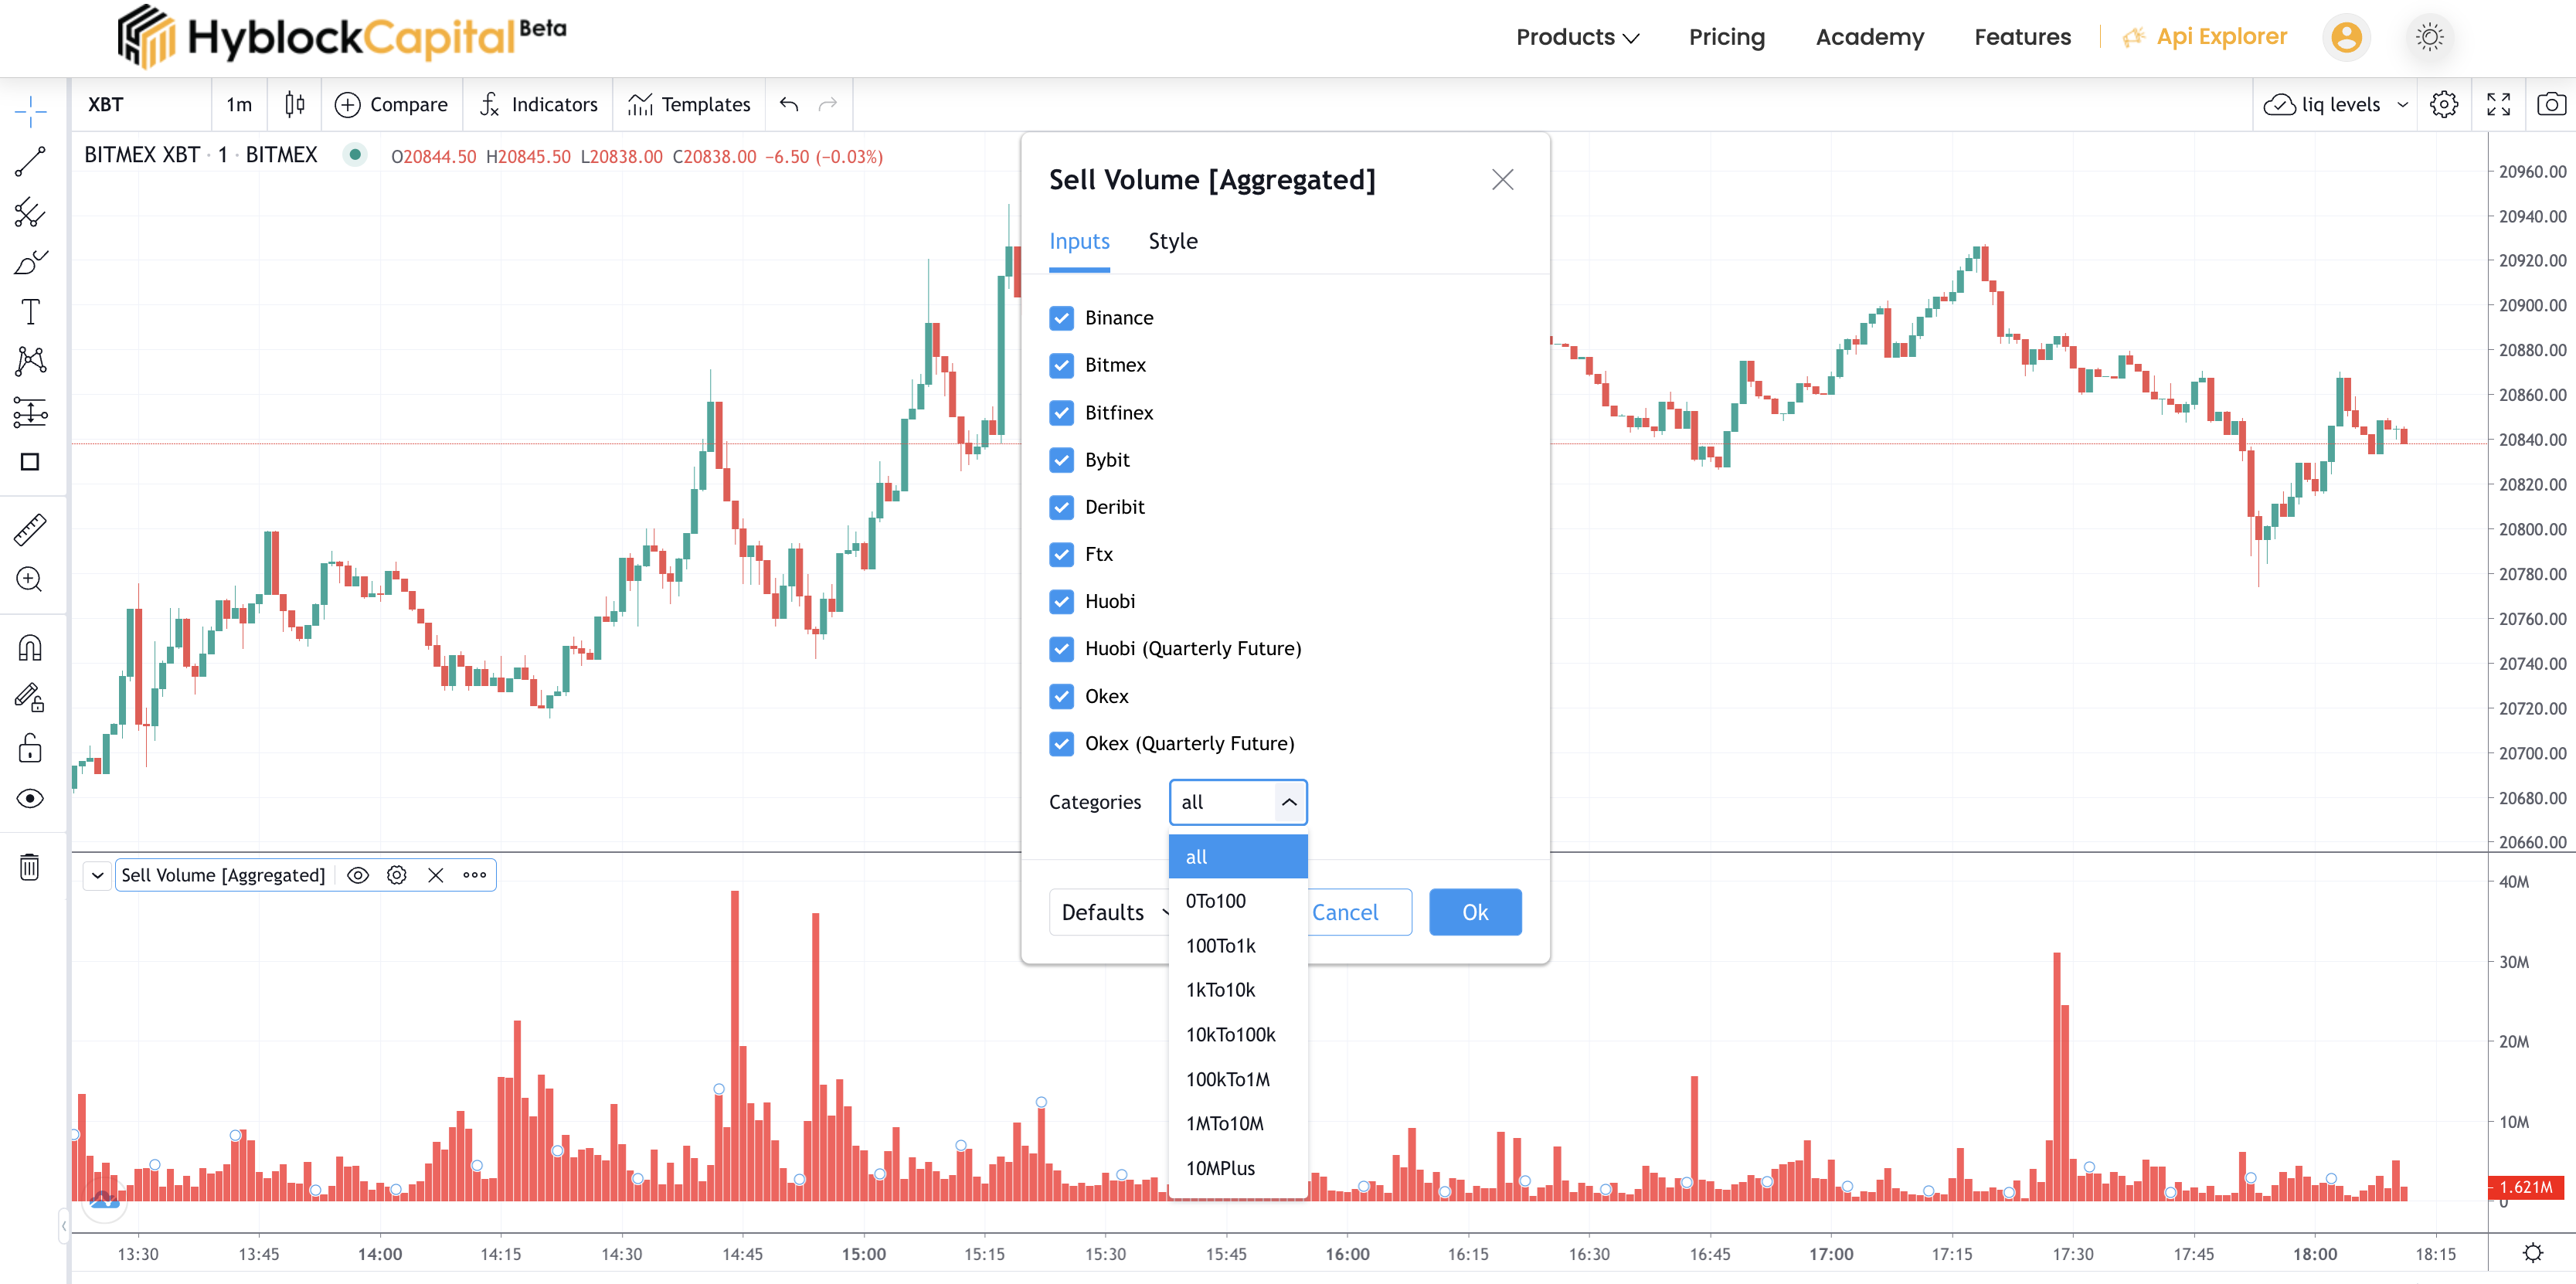Choose 10kTo100k from Categories list
Viewport: 2576px width, 1284px height.
[1230, 1035]
